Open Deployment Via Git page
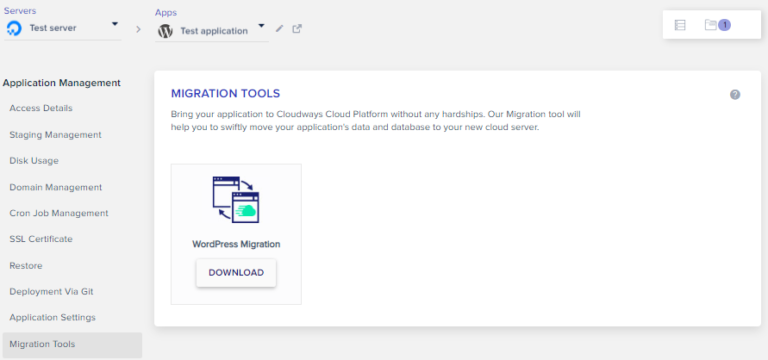768x360 pixels. coord(51,291)
